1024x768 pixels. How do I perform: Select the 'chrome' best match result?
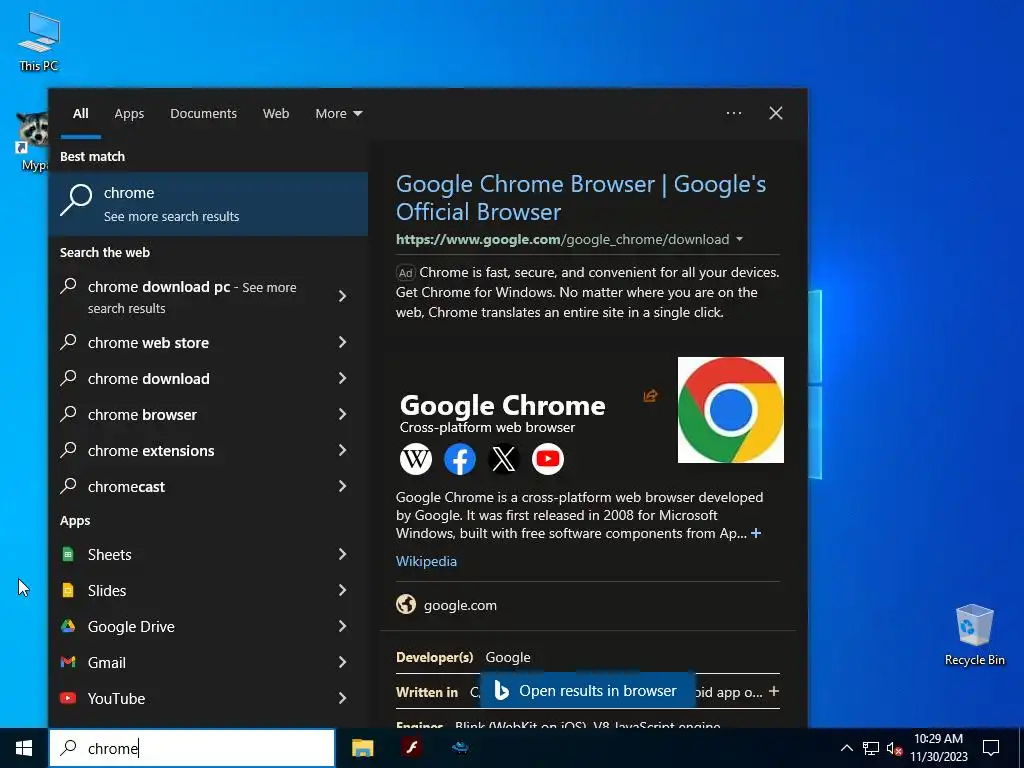208,204
